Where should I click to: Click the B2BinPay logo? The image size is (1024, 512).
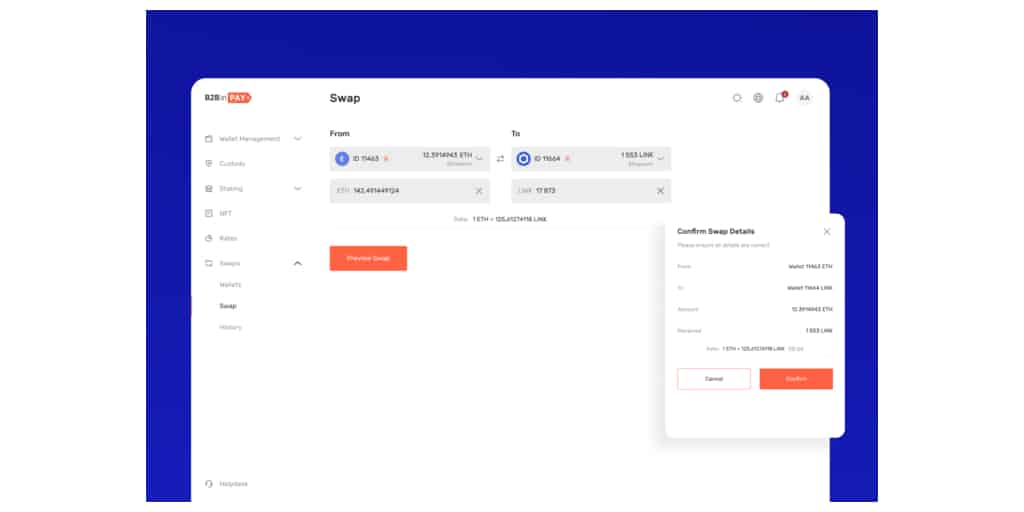[227, 98]
